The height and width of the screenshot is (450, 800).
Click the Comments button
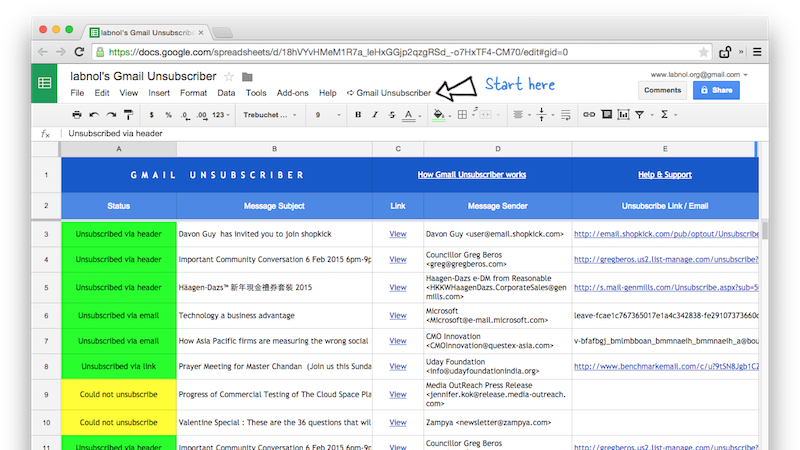[662, 90]
